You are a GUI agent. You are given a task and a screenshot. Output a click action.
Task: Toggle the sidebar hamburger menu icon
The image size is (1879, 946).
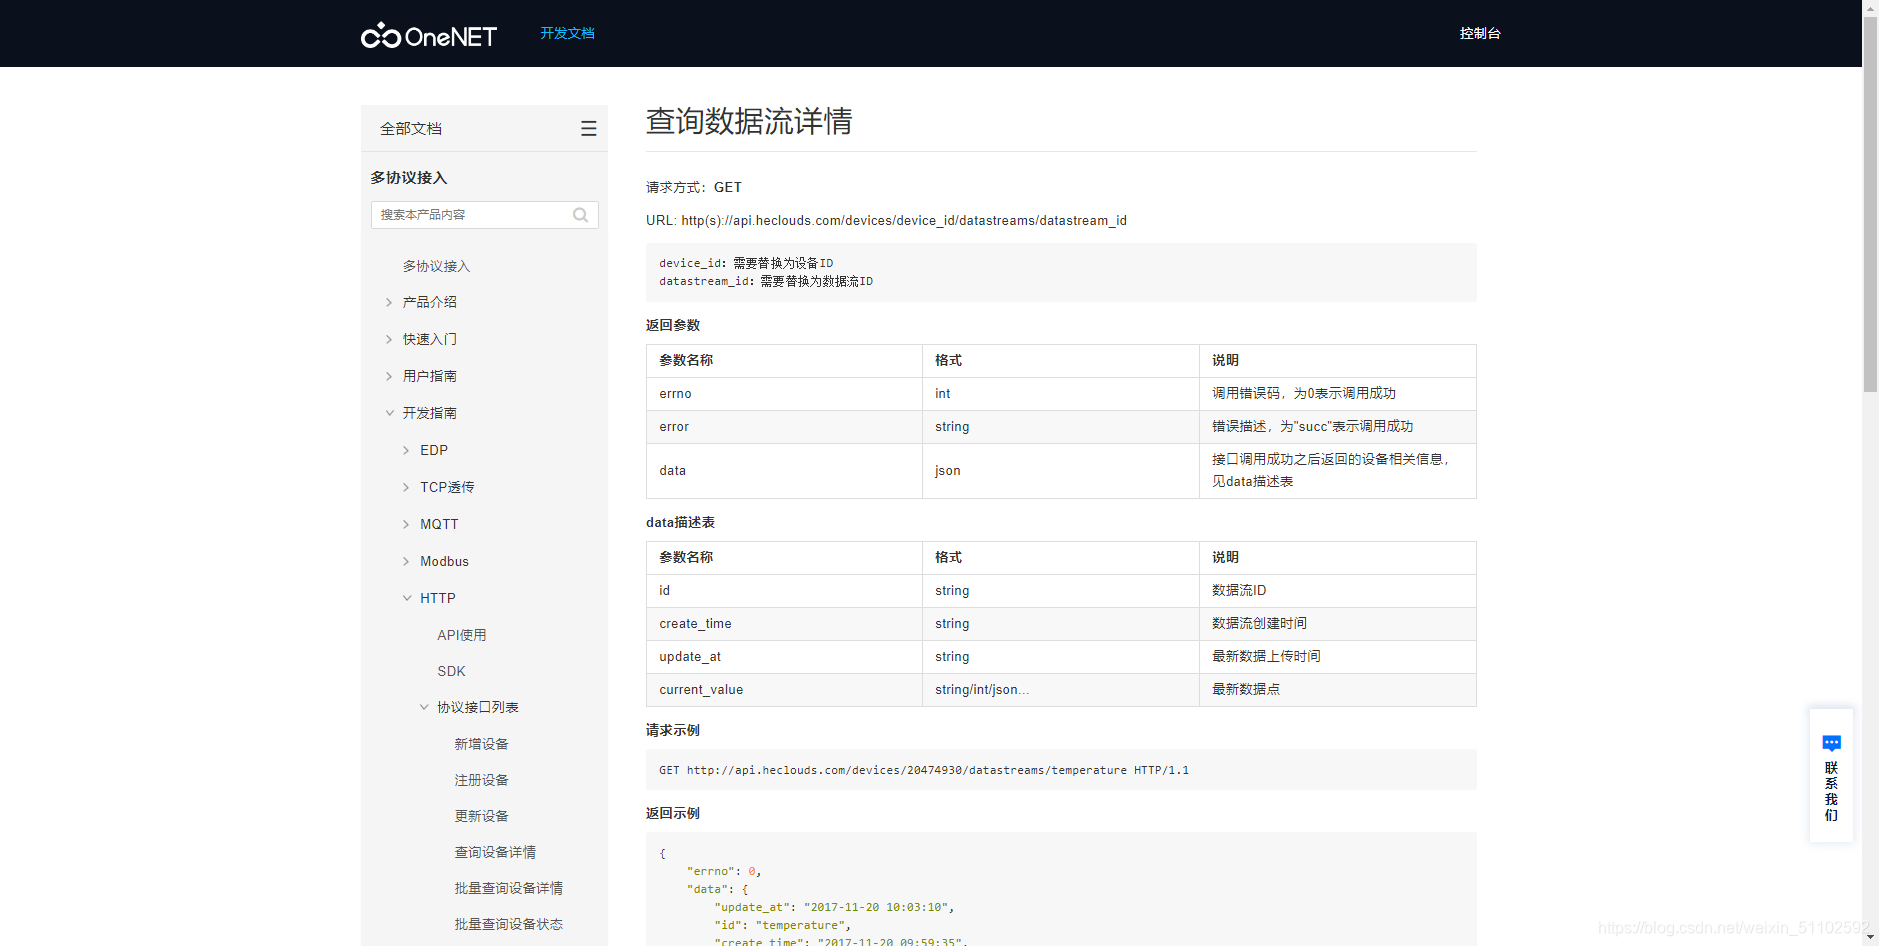pyautogui.click(x=588, y=128)
